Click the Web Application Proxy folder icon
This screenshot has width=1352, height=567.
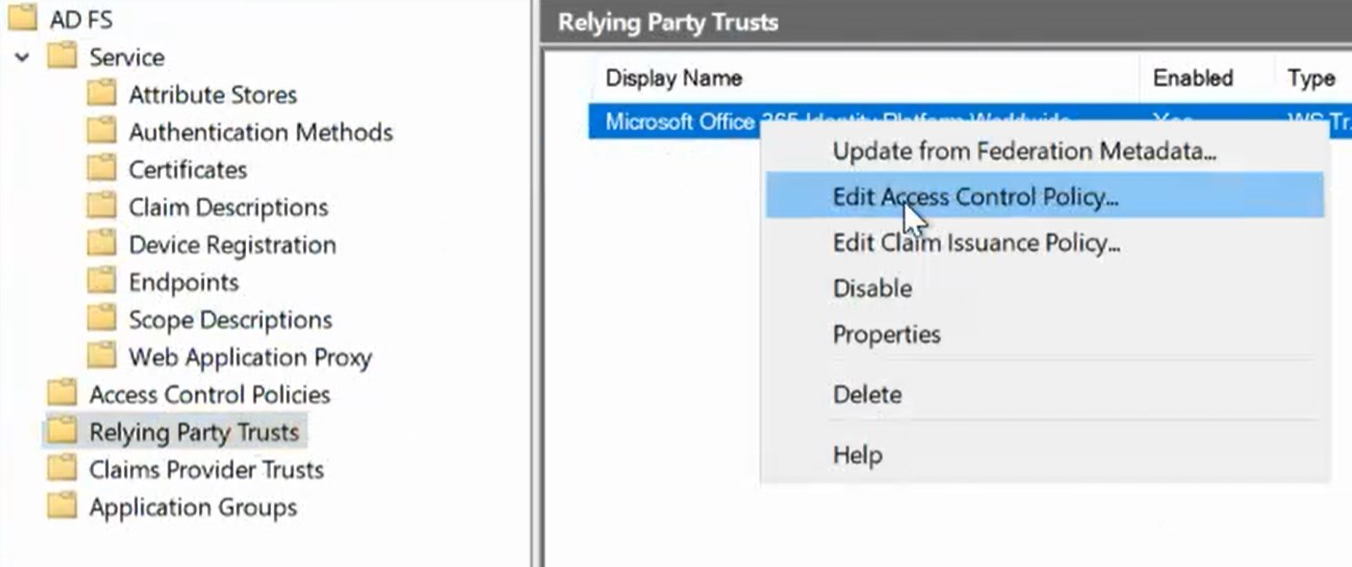pos(101,357)
